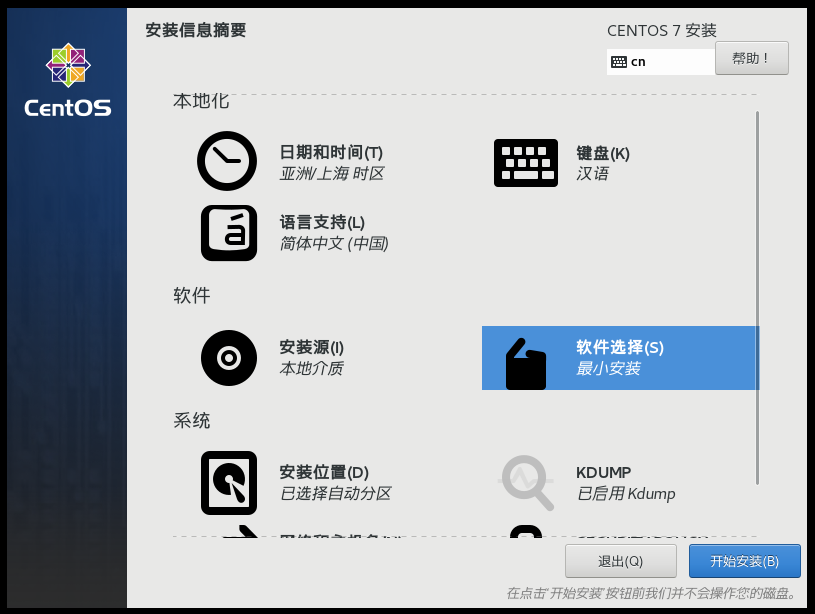Open 安装位置(D) settings

(x=324, y=472)
